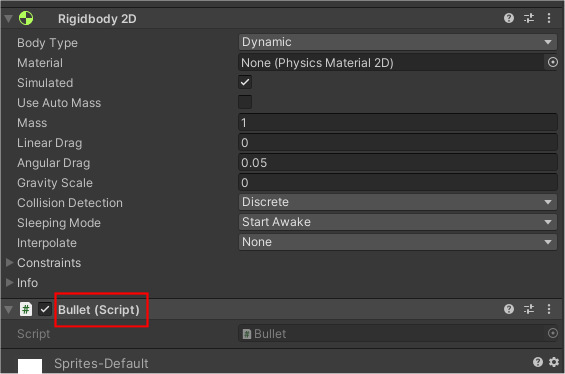The width and height of the screenshot is (565, 374).
Task: Open Rigidbody 2D more options menu
Action: 549,18
